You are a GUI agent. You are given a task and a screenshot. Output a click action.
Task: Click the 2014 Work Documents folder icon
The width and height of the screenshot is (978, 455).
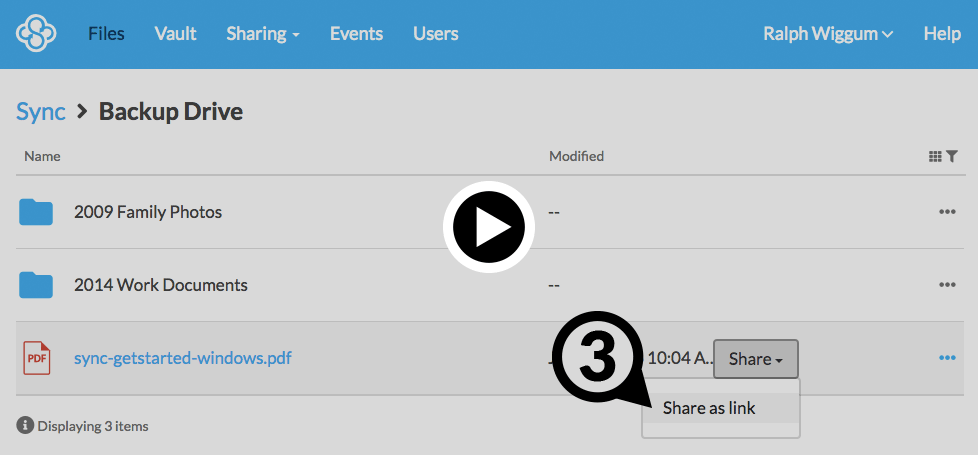click(x=36, y=285)
